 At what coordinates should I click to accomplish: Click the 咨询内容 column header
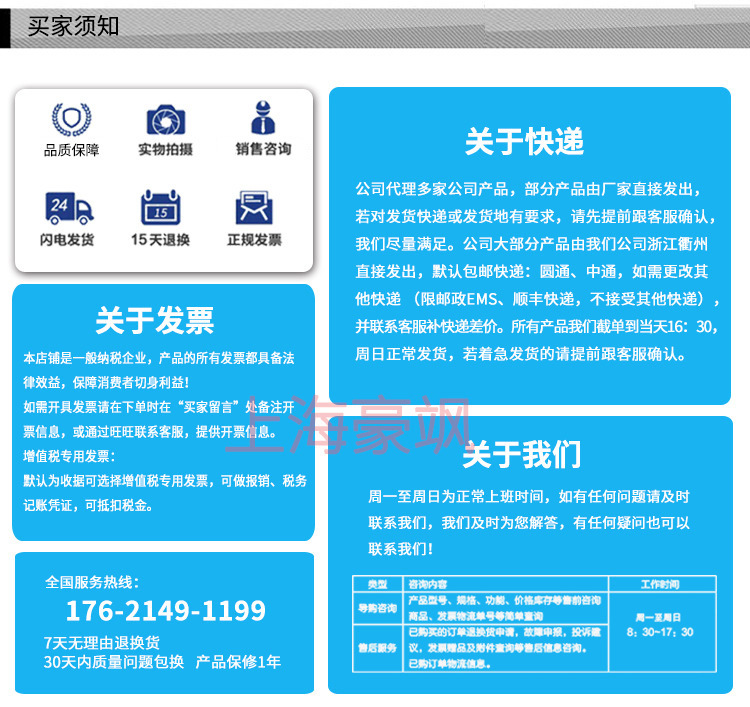tap(428, 584)
